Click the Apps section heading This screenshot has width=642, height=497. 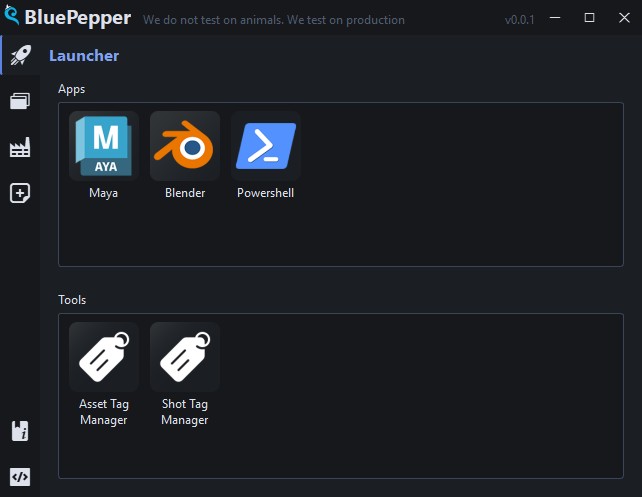[x=72, y=89]
